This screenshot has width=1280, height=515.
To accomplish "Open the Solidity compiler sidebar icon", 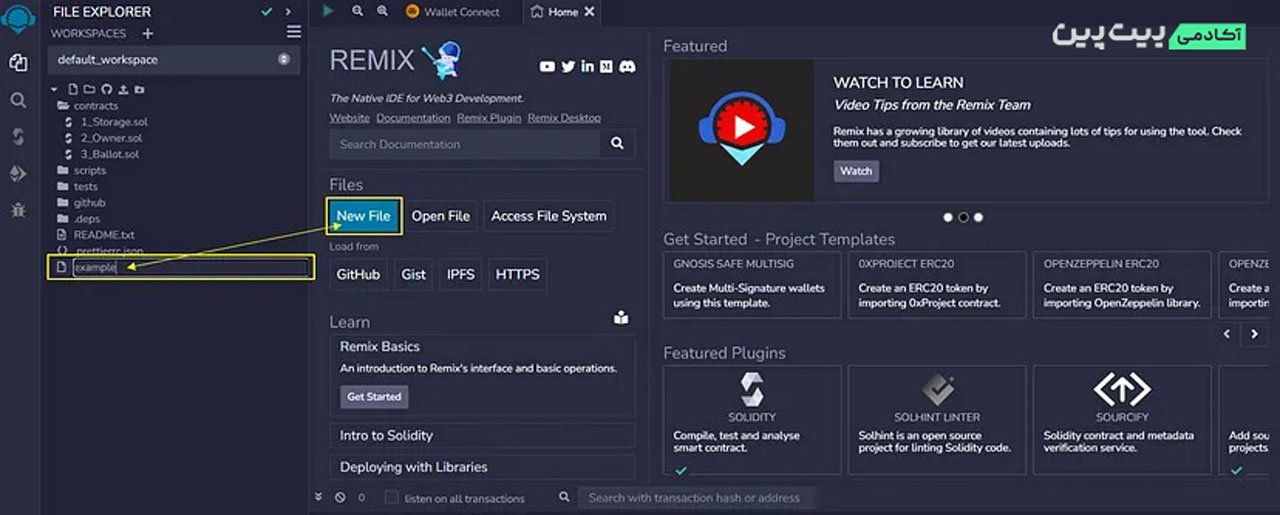I will pos(18,137).
